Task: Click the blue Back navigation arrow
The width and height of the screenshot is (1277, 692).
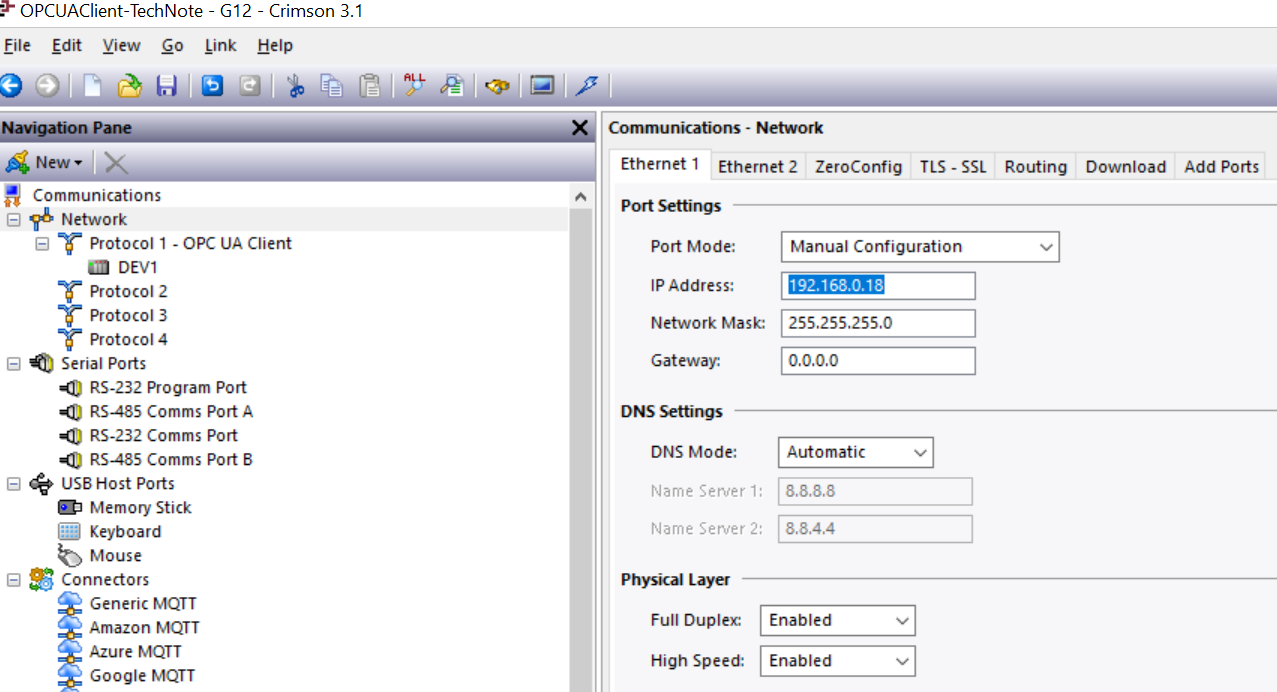Action: pyautogui.click(x=11, y=86)
